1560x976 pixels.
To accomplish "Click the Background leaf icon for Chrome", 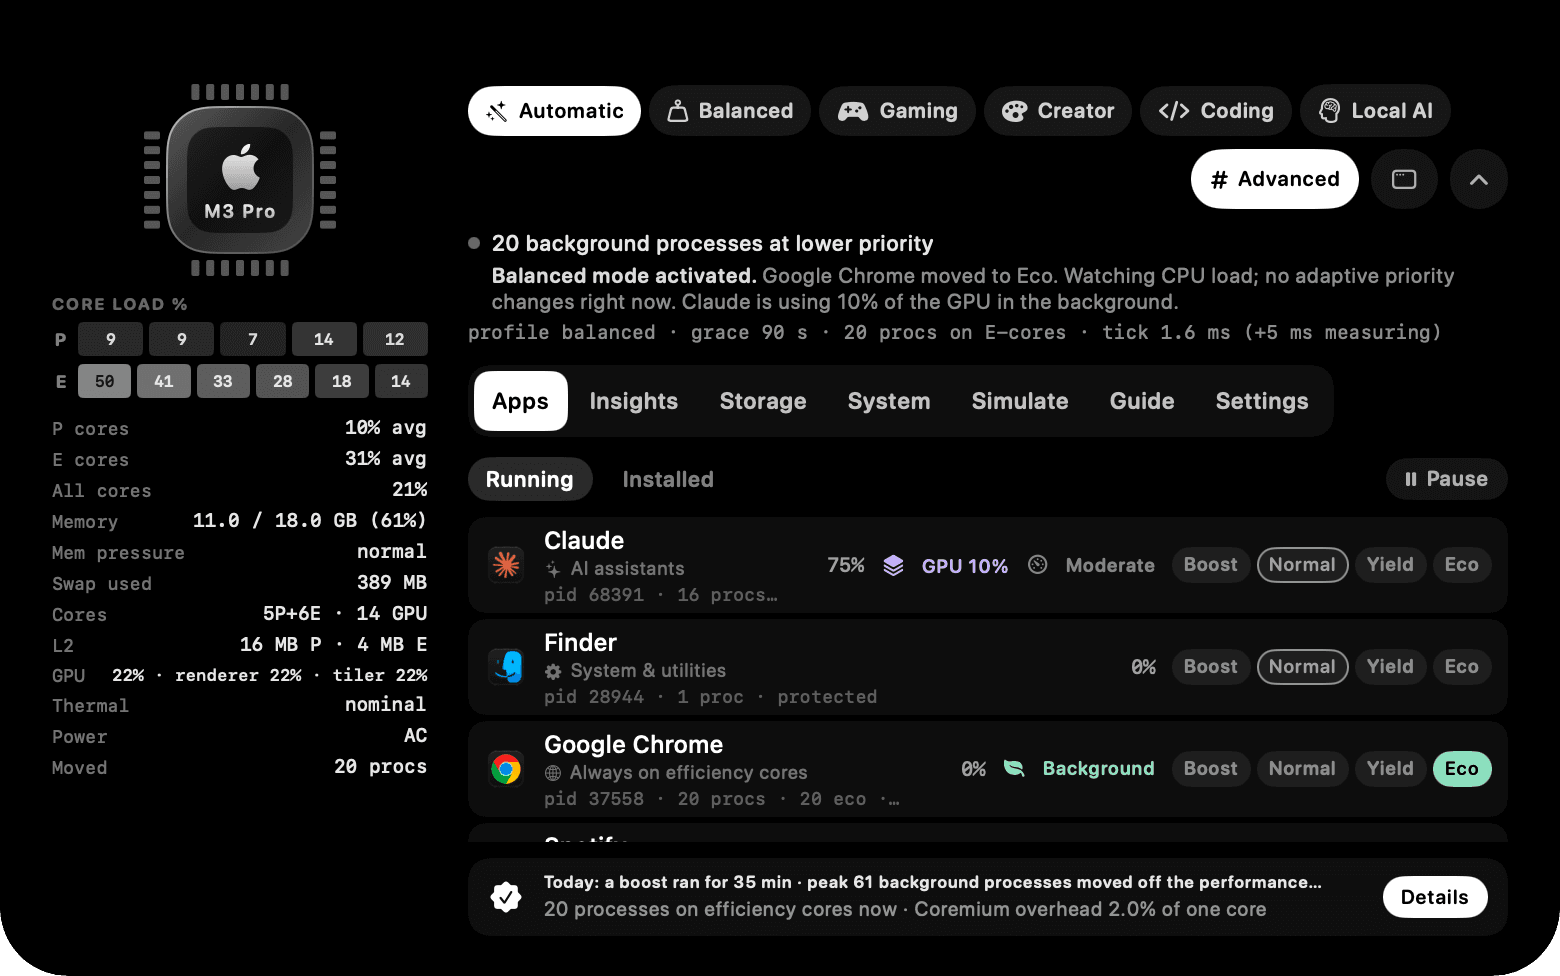I will (1014, 768).
